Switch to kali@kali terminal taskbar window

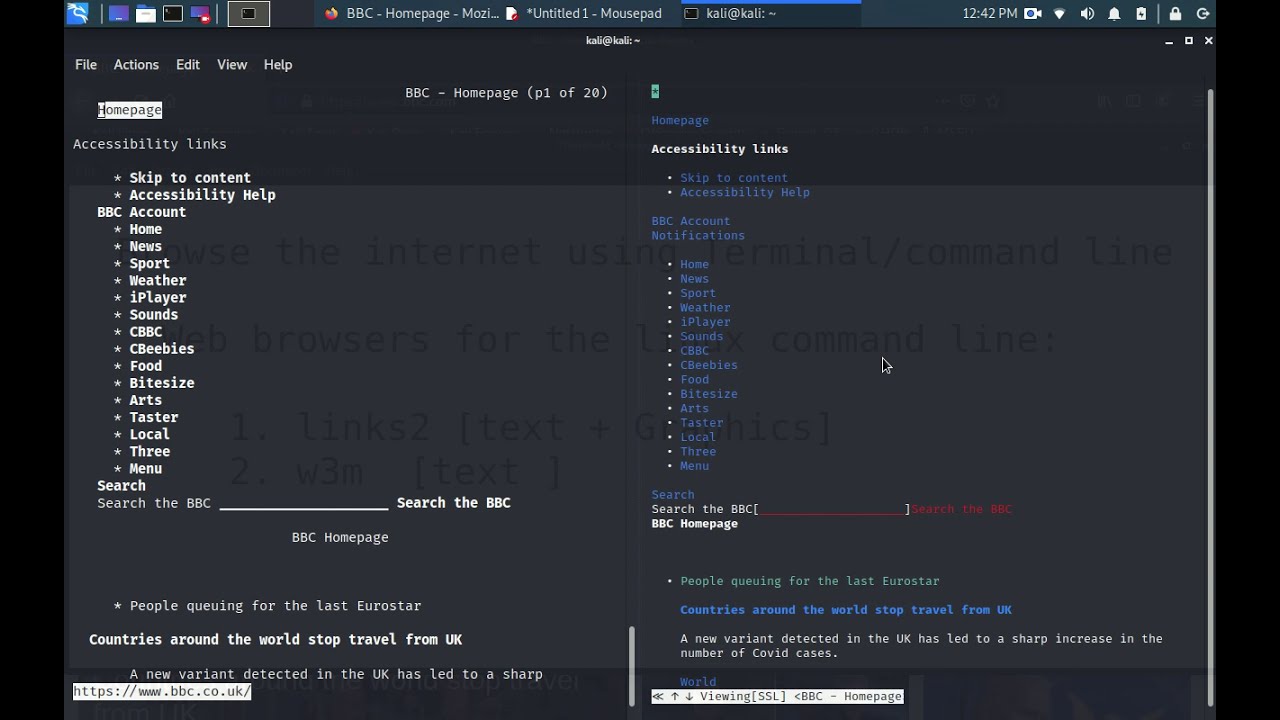coord(770,13)
